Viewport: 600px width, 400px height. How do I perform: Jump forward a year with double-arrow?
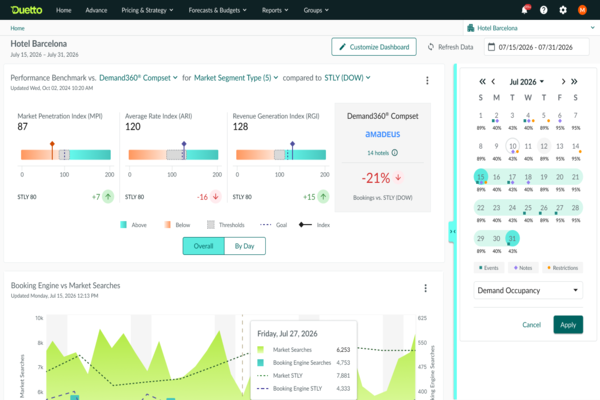(575, 81)
